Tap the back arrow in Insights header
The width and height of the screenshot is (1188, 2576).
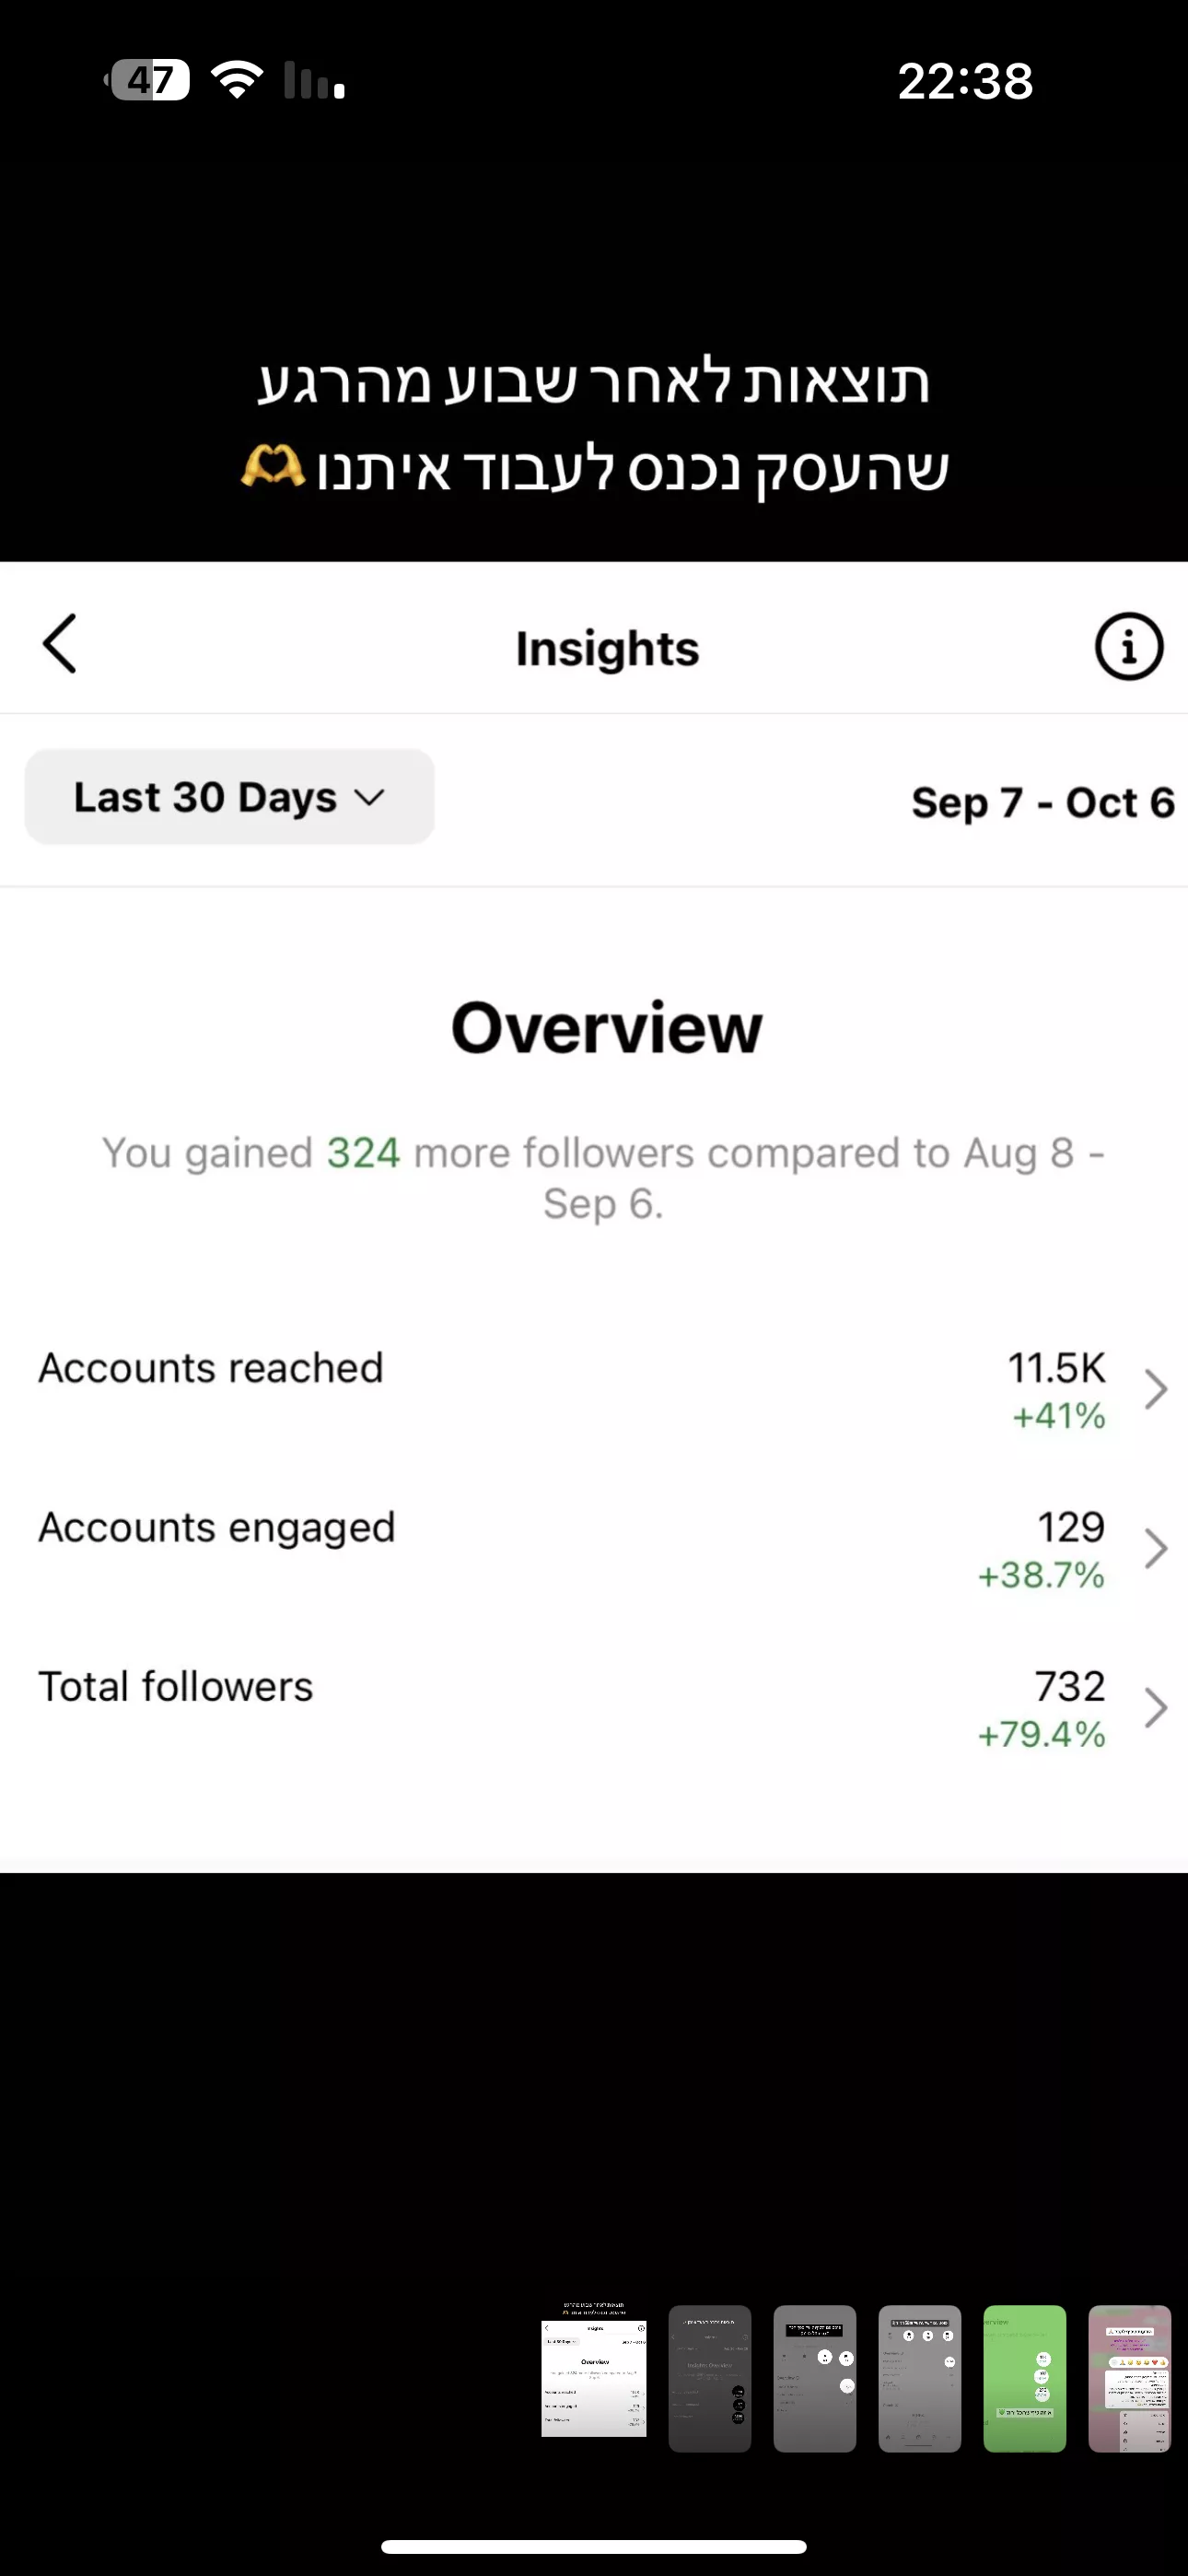click(60, 644)
